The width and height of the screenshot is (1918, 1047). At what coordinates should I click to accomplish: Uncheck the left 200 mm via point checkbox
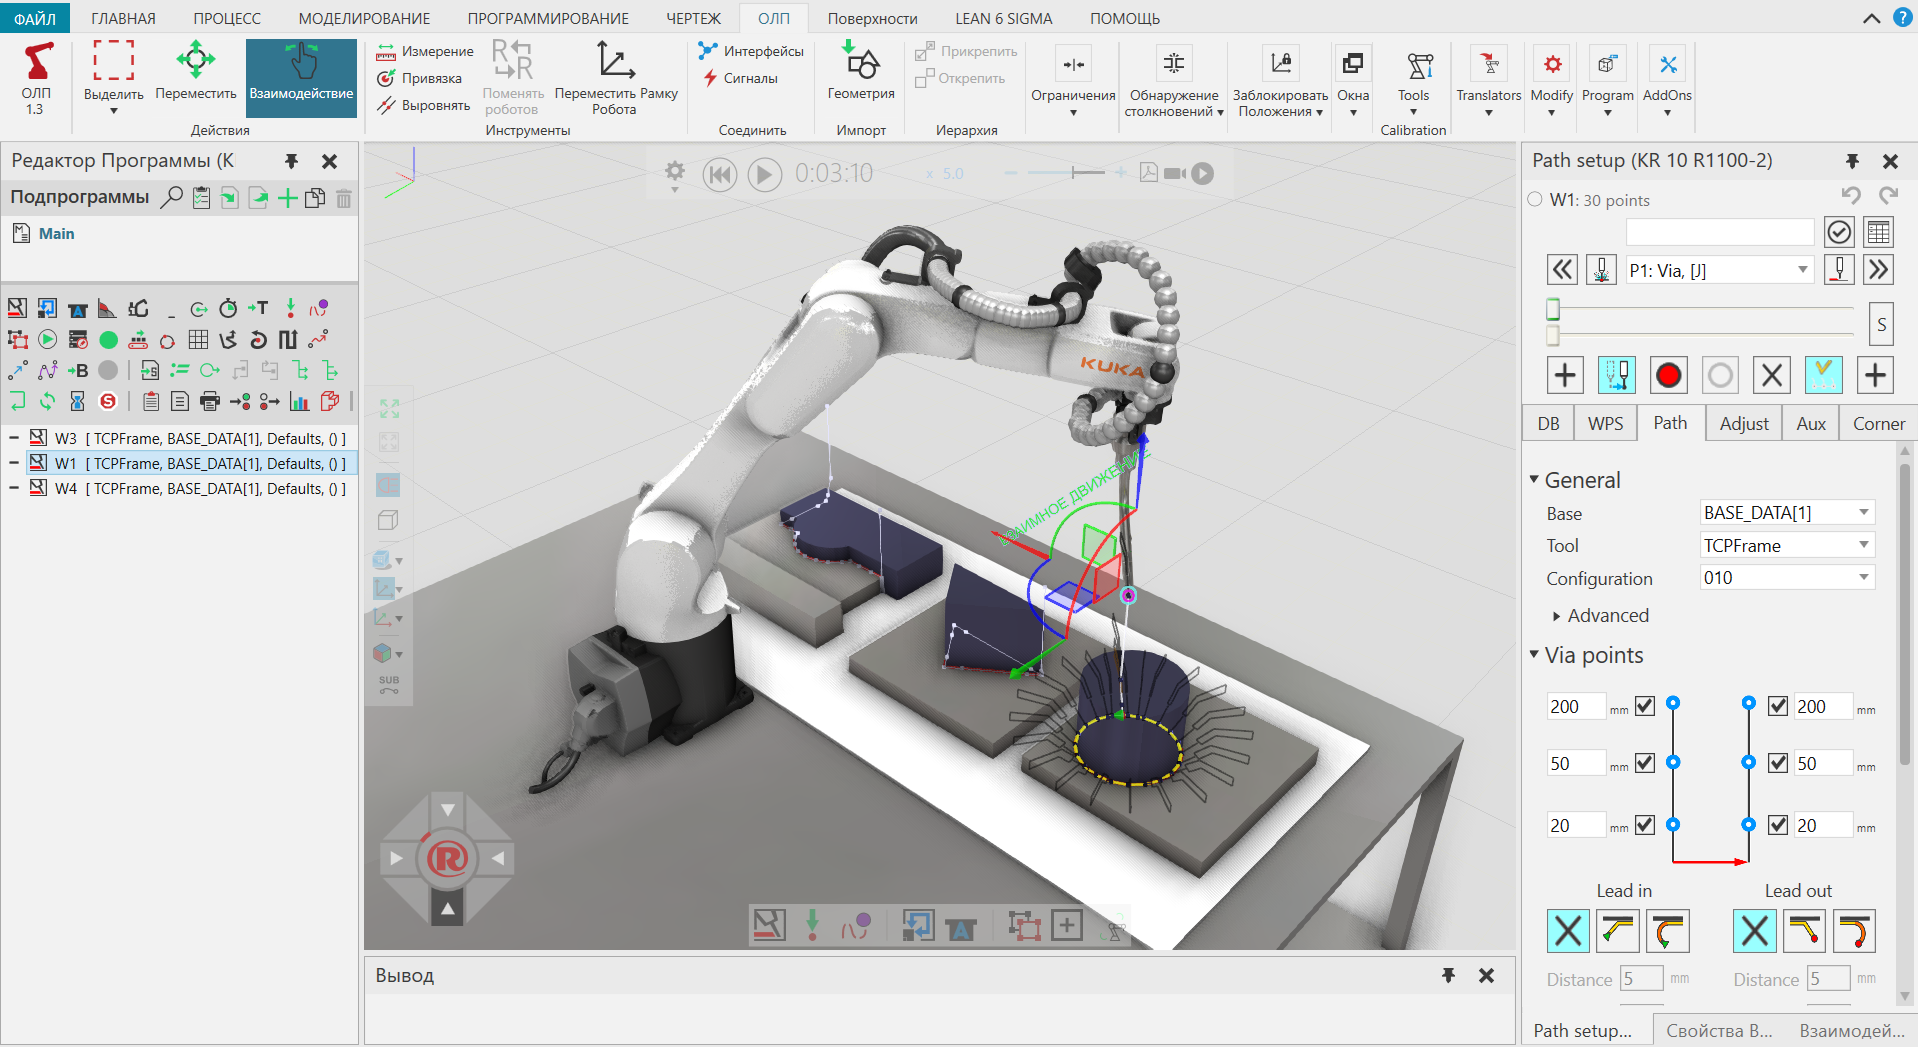coord(1645,706)
